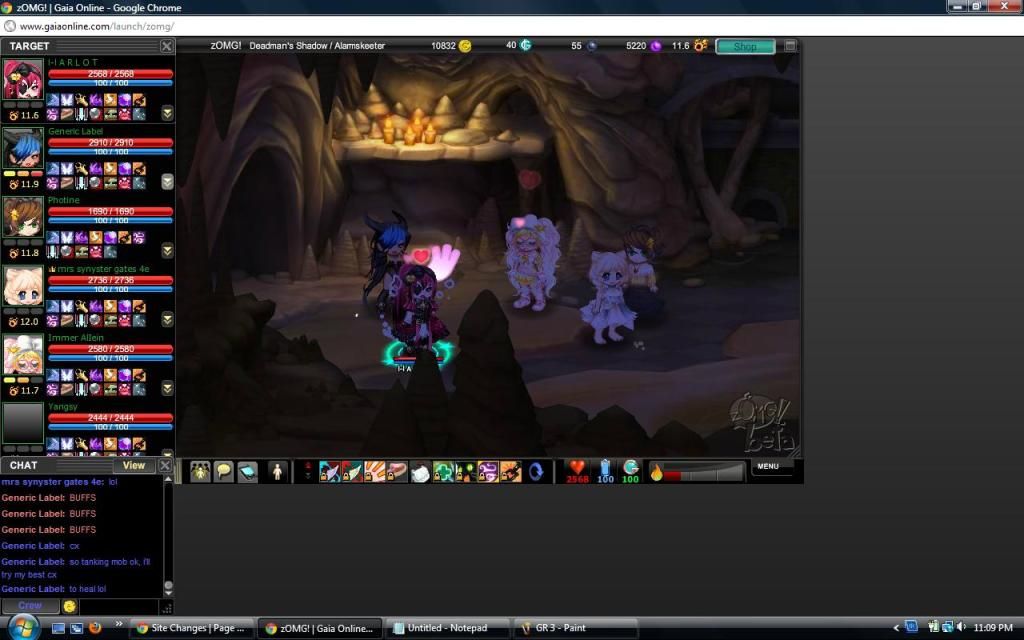
Task: Use the dark green orb ring in slot seven
Action: pos(465,472)
